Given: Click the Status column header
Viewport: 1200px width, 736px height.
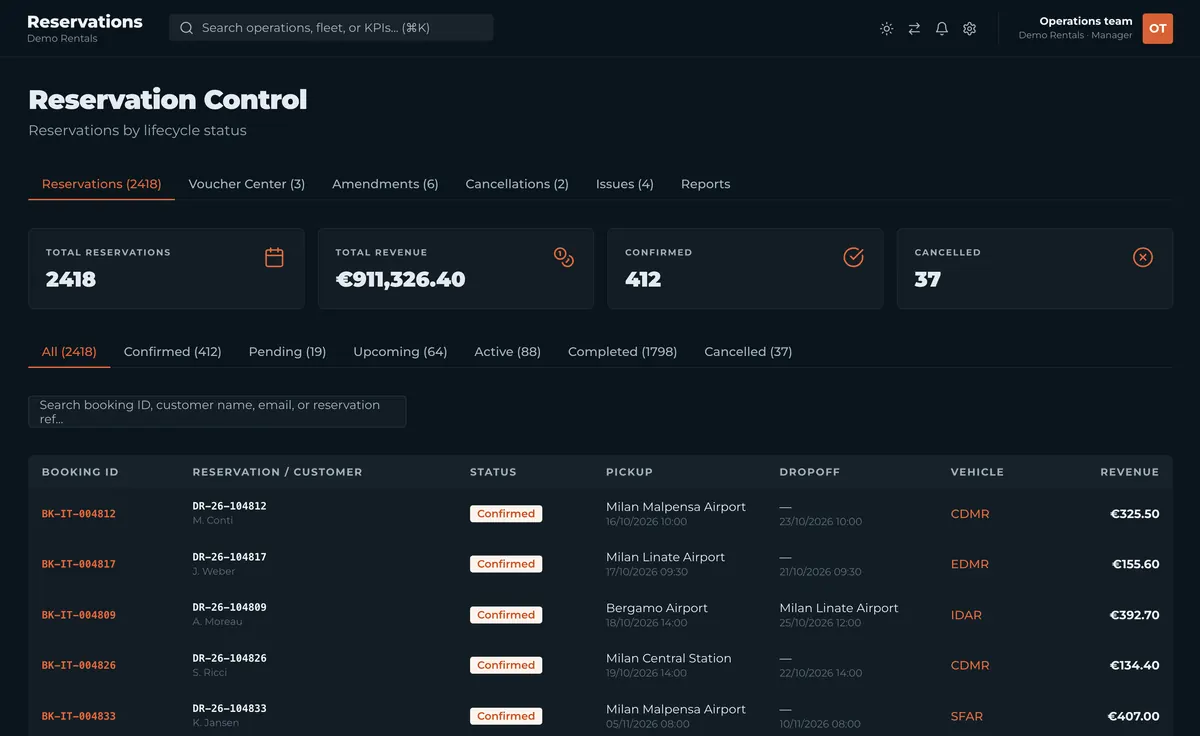Looking at the screenshot, I should point(493,472).
